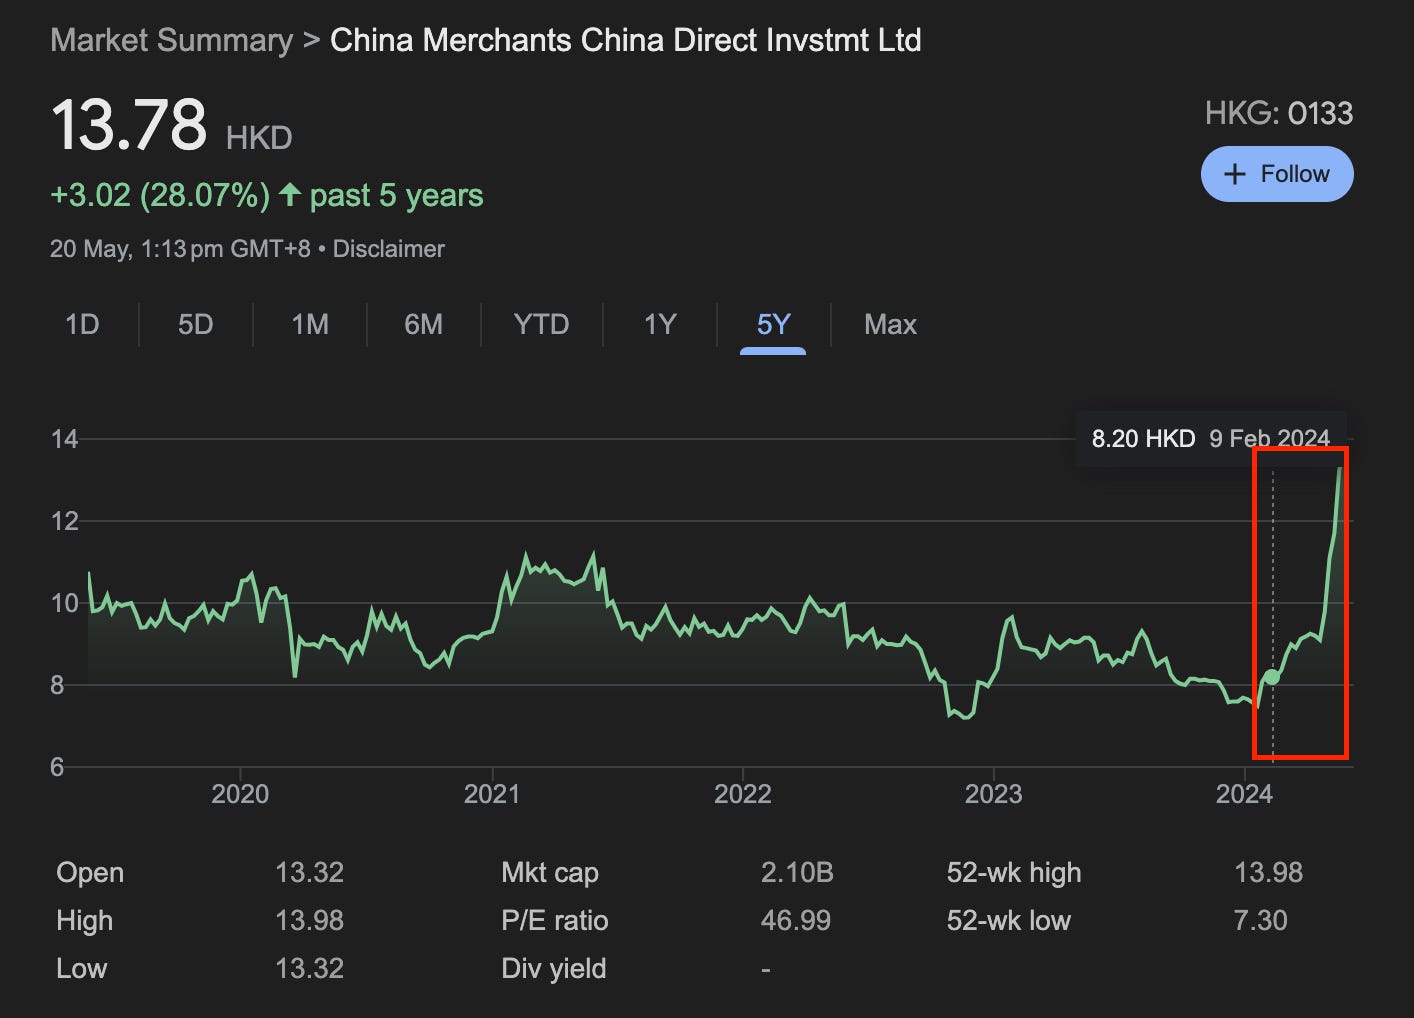Click the 52-wk low value 7.30
The height and width of the screenshot is (1018, 1414).
click(x=1260, y=920)
